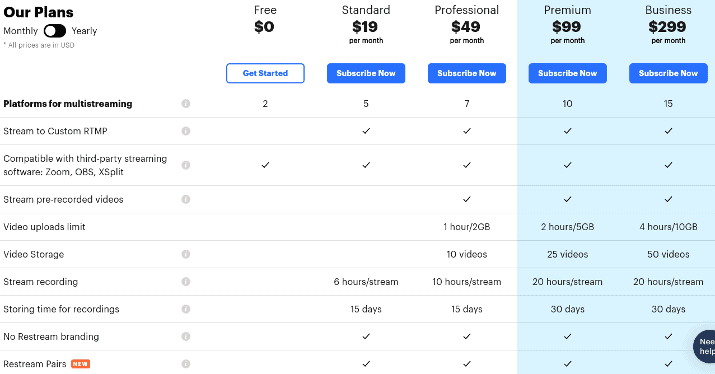Subscribe to the Standard $19 plan

[366, 73]
